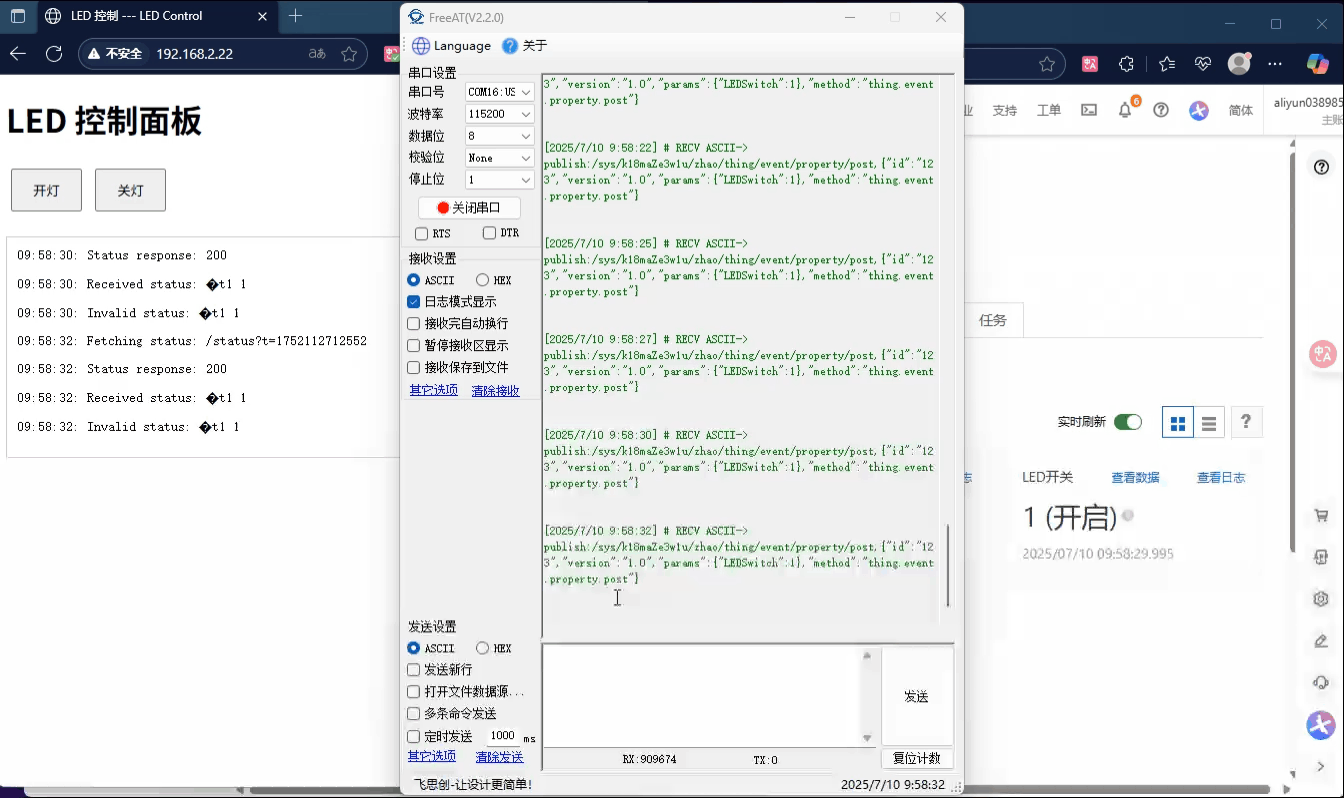The image size is (1344, 798).
Task: Expand the 串口号 COM16 dropdown
Action: tap(500, 92)
